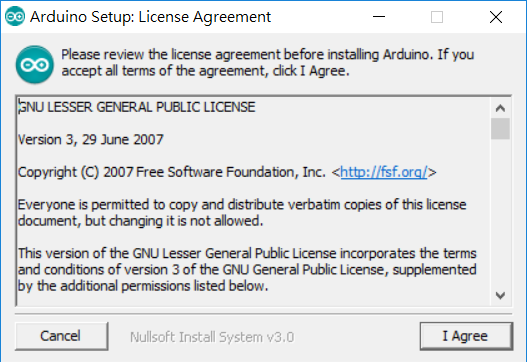Screen dimensions: 527x362
Task: Cancel the Arduino installation
Action: click(x=62, y=336)
